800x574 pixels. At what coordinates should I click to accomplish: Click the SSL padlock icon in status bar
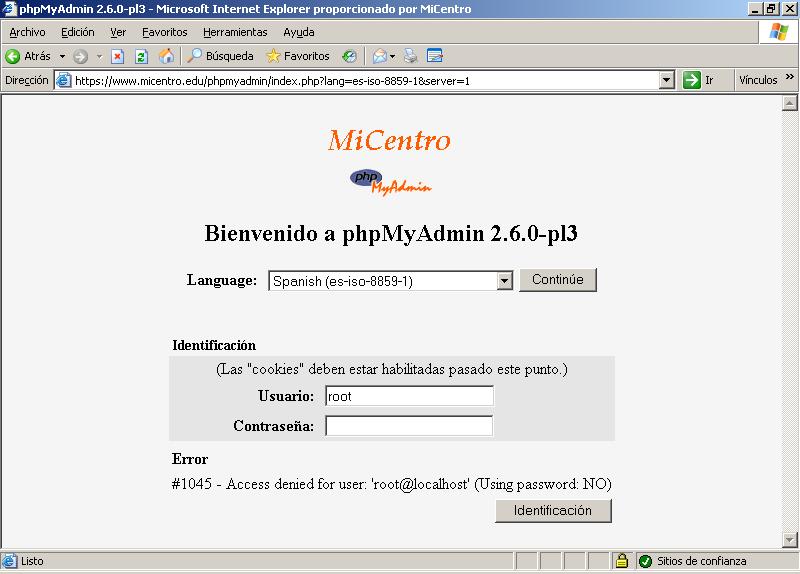click(x=621, y=561)
